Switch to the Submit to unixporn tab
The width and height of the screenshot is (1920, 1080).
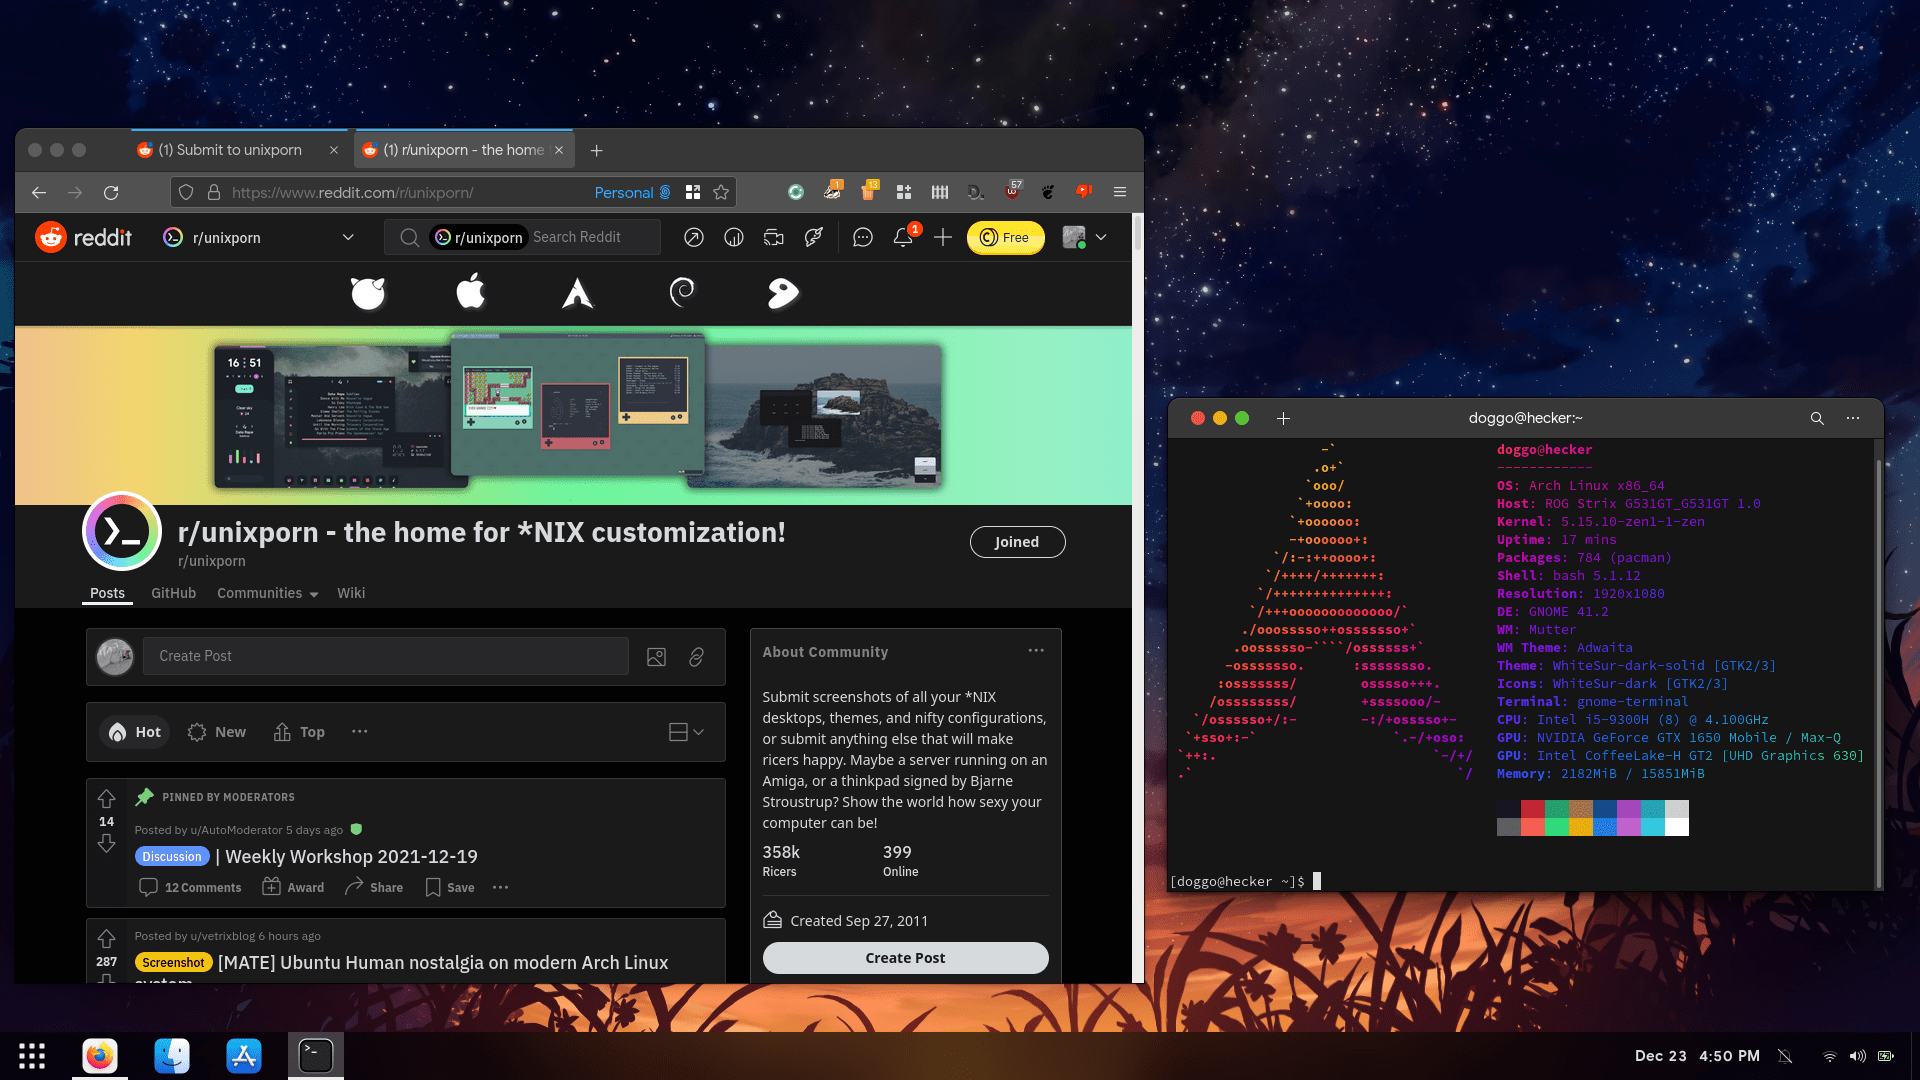click(x=228, y=149)
